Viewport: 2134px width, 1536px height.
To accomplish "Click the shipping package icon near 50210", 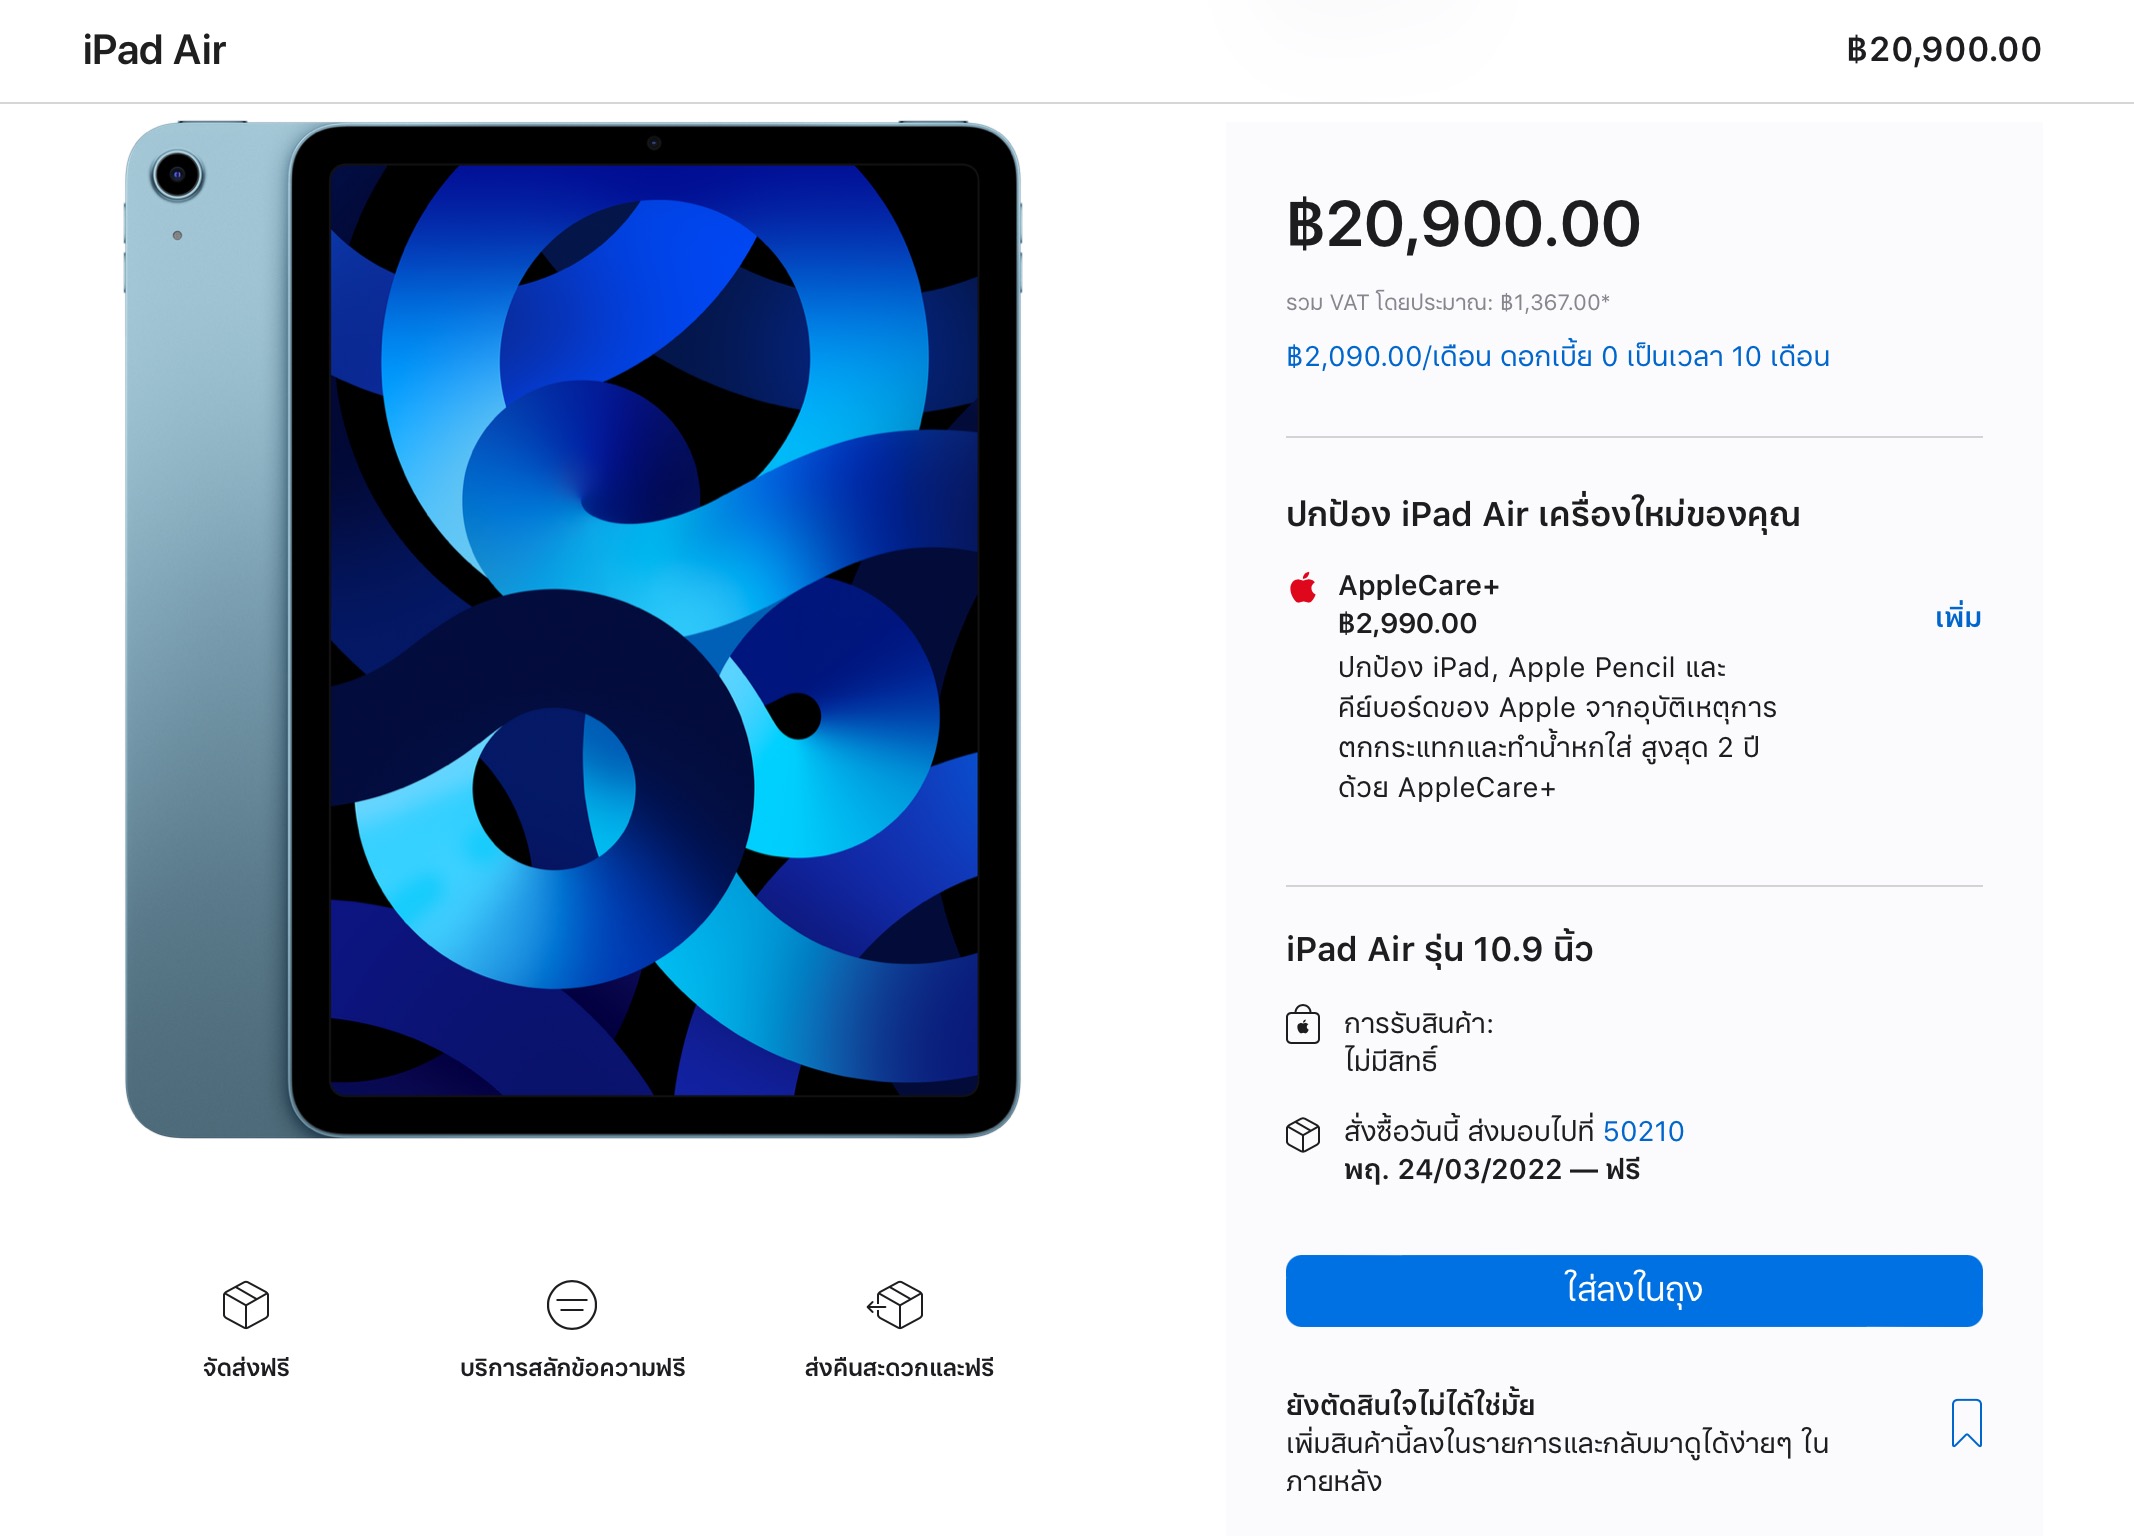I will click(1303, 1134).
